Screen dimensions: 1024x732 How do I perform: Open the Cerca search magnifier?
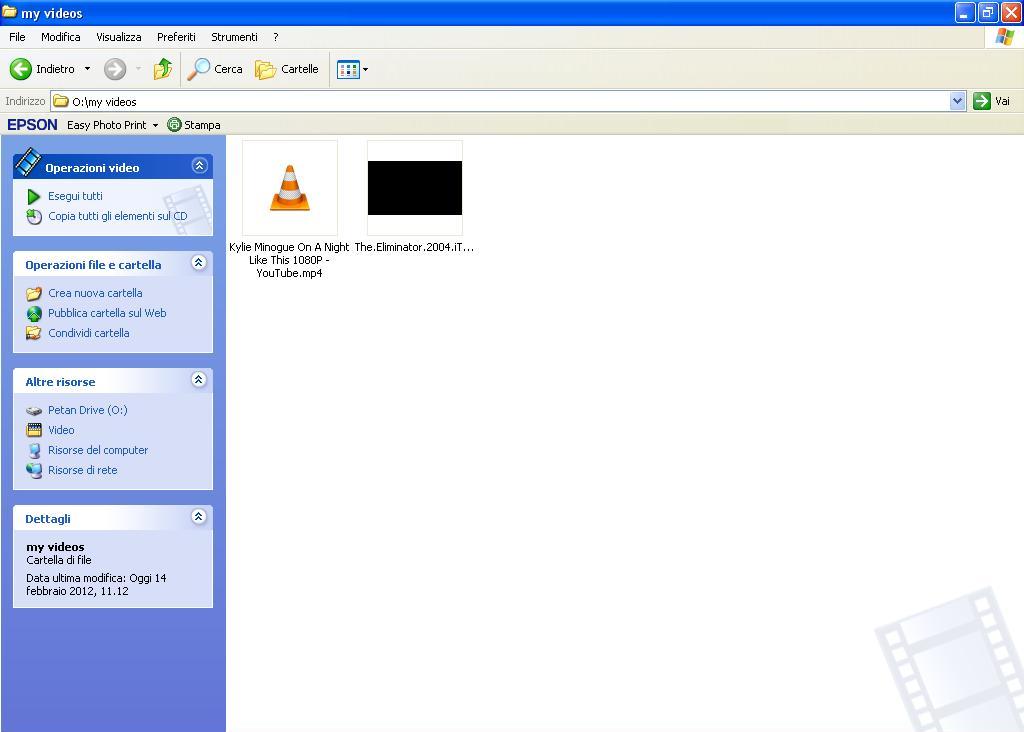pyautogui.click(x=199, y=69)
